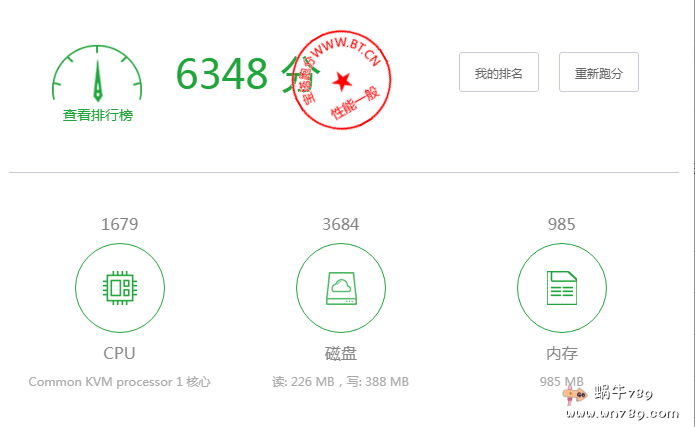The height and width of the screenshot is (427, 695).
Task: Click the snail mascot watermark logo
Action: pyautogui.click(x=574, y=400)
